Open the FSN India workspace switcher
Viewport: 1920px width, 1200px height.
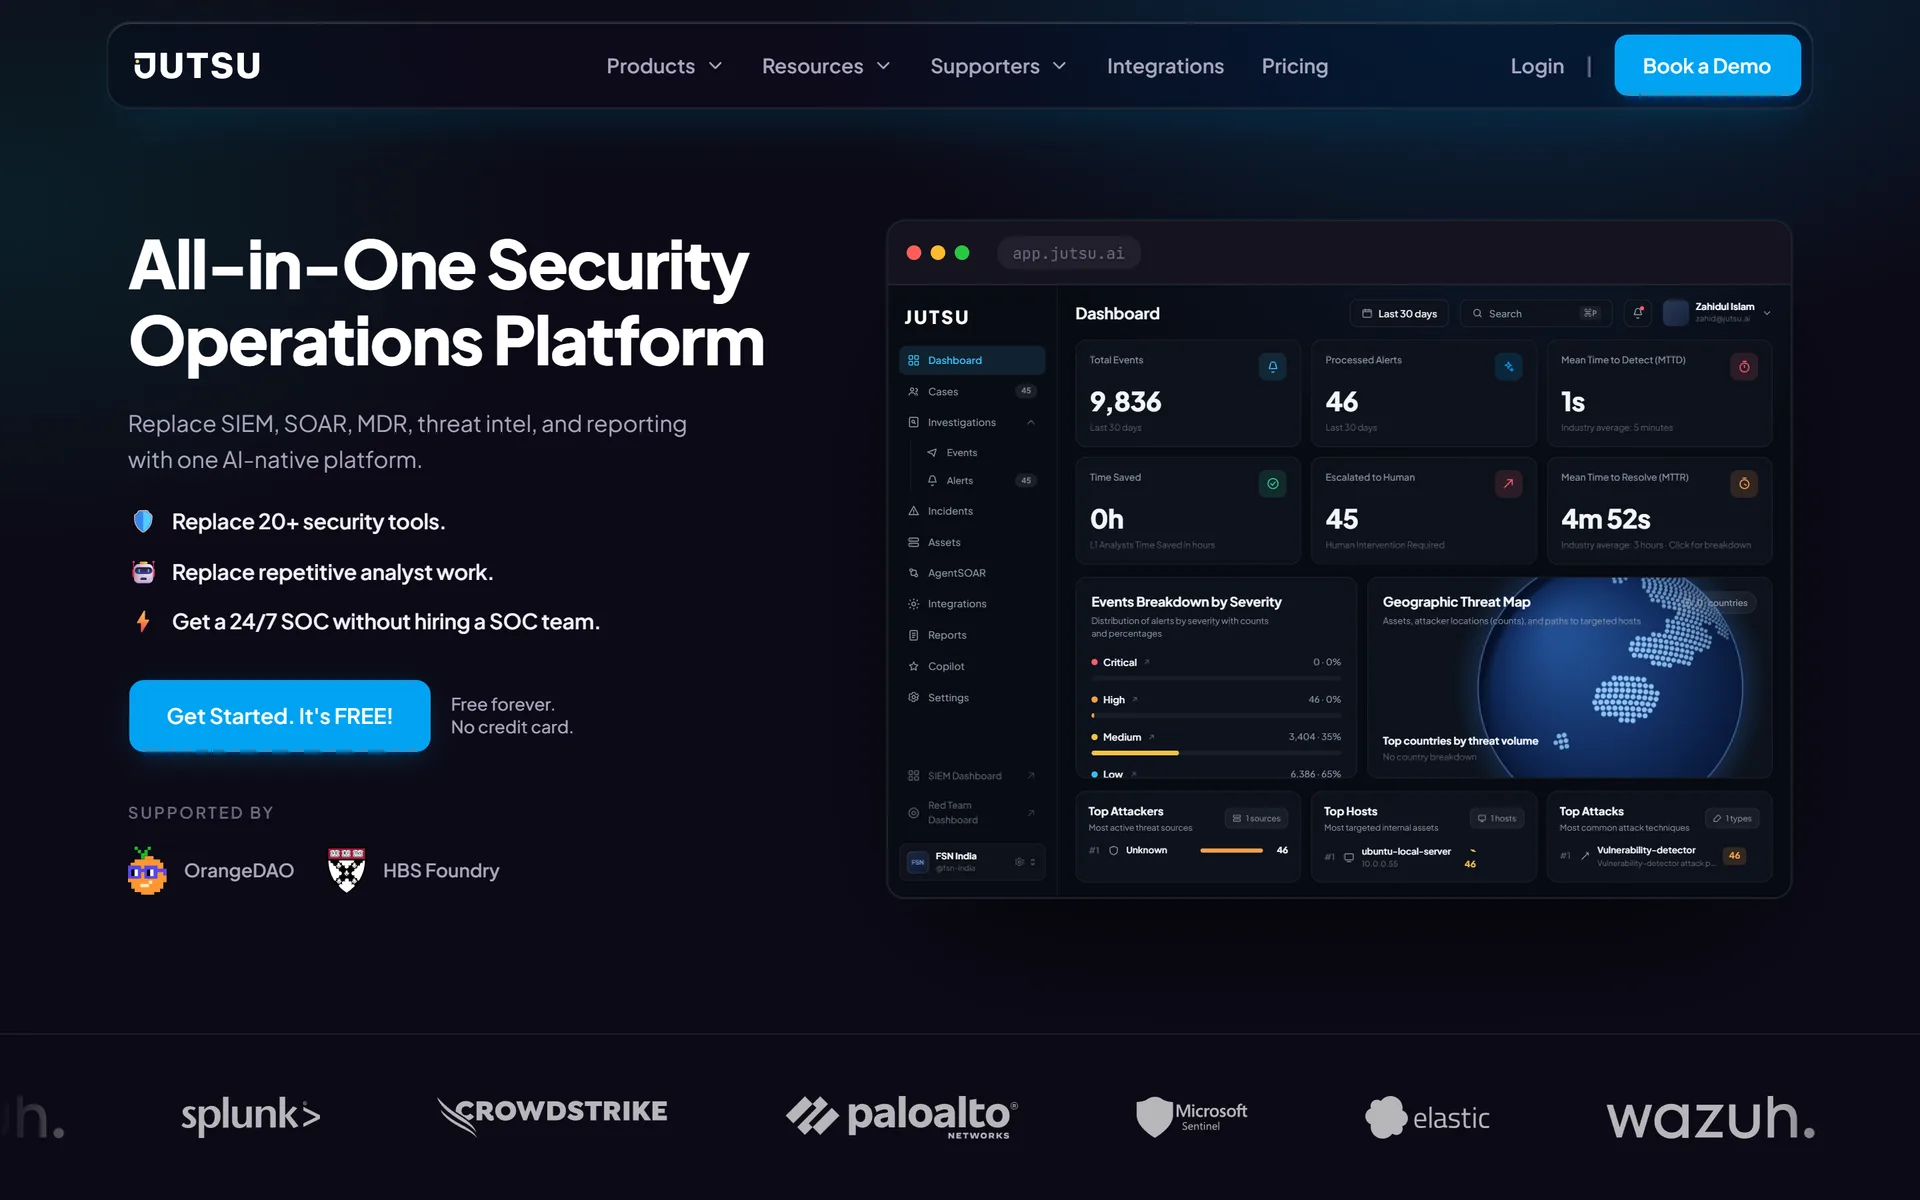[x=972, y=862]
